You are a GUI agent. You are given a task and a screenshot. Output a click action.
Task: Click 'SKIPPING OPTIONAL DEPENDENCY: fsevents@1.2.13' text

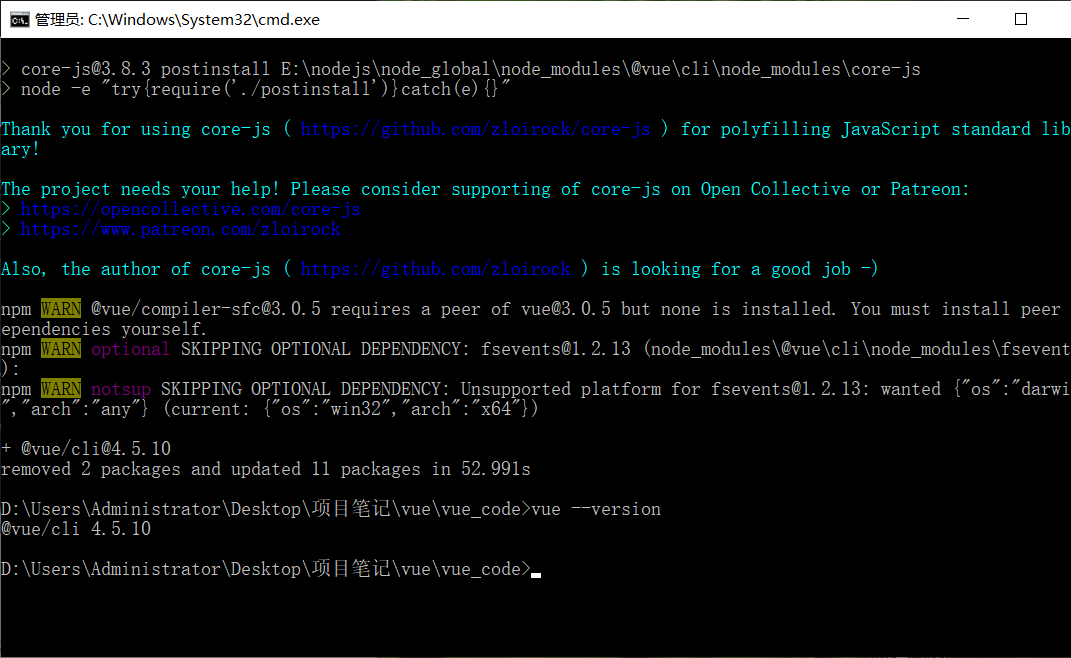(x=406, y=349)
